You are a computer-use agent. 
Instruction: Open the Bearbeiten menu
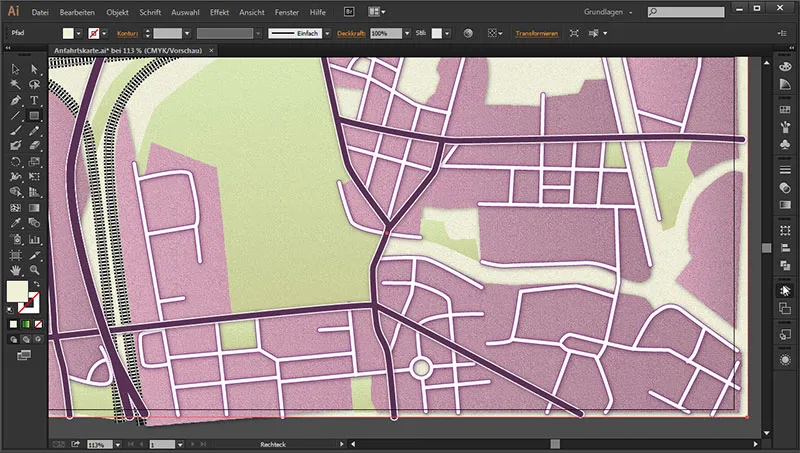(x=77, y=12)
